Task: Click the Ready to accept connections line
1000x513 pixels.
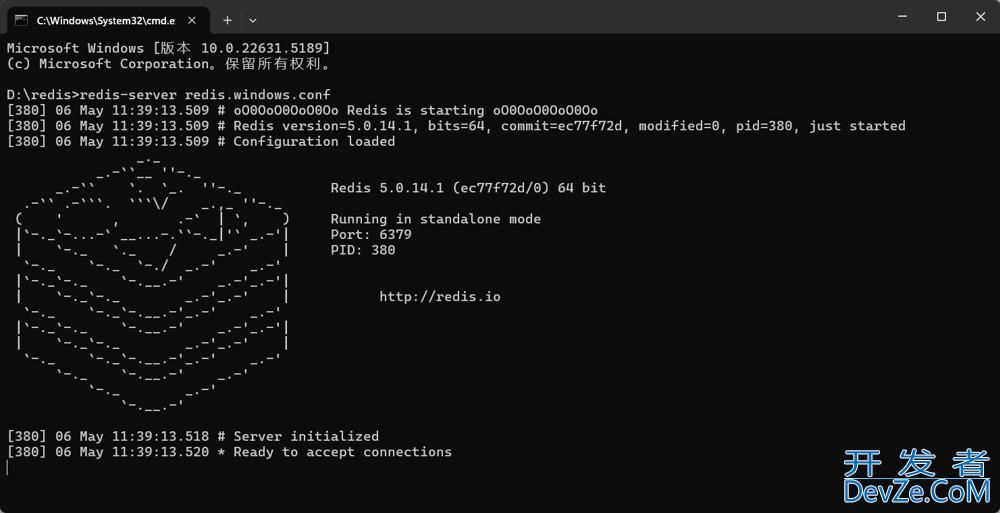Action: [x=230, y=452]
